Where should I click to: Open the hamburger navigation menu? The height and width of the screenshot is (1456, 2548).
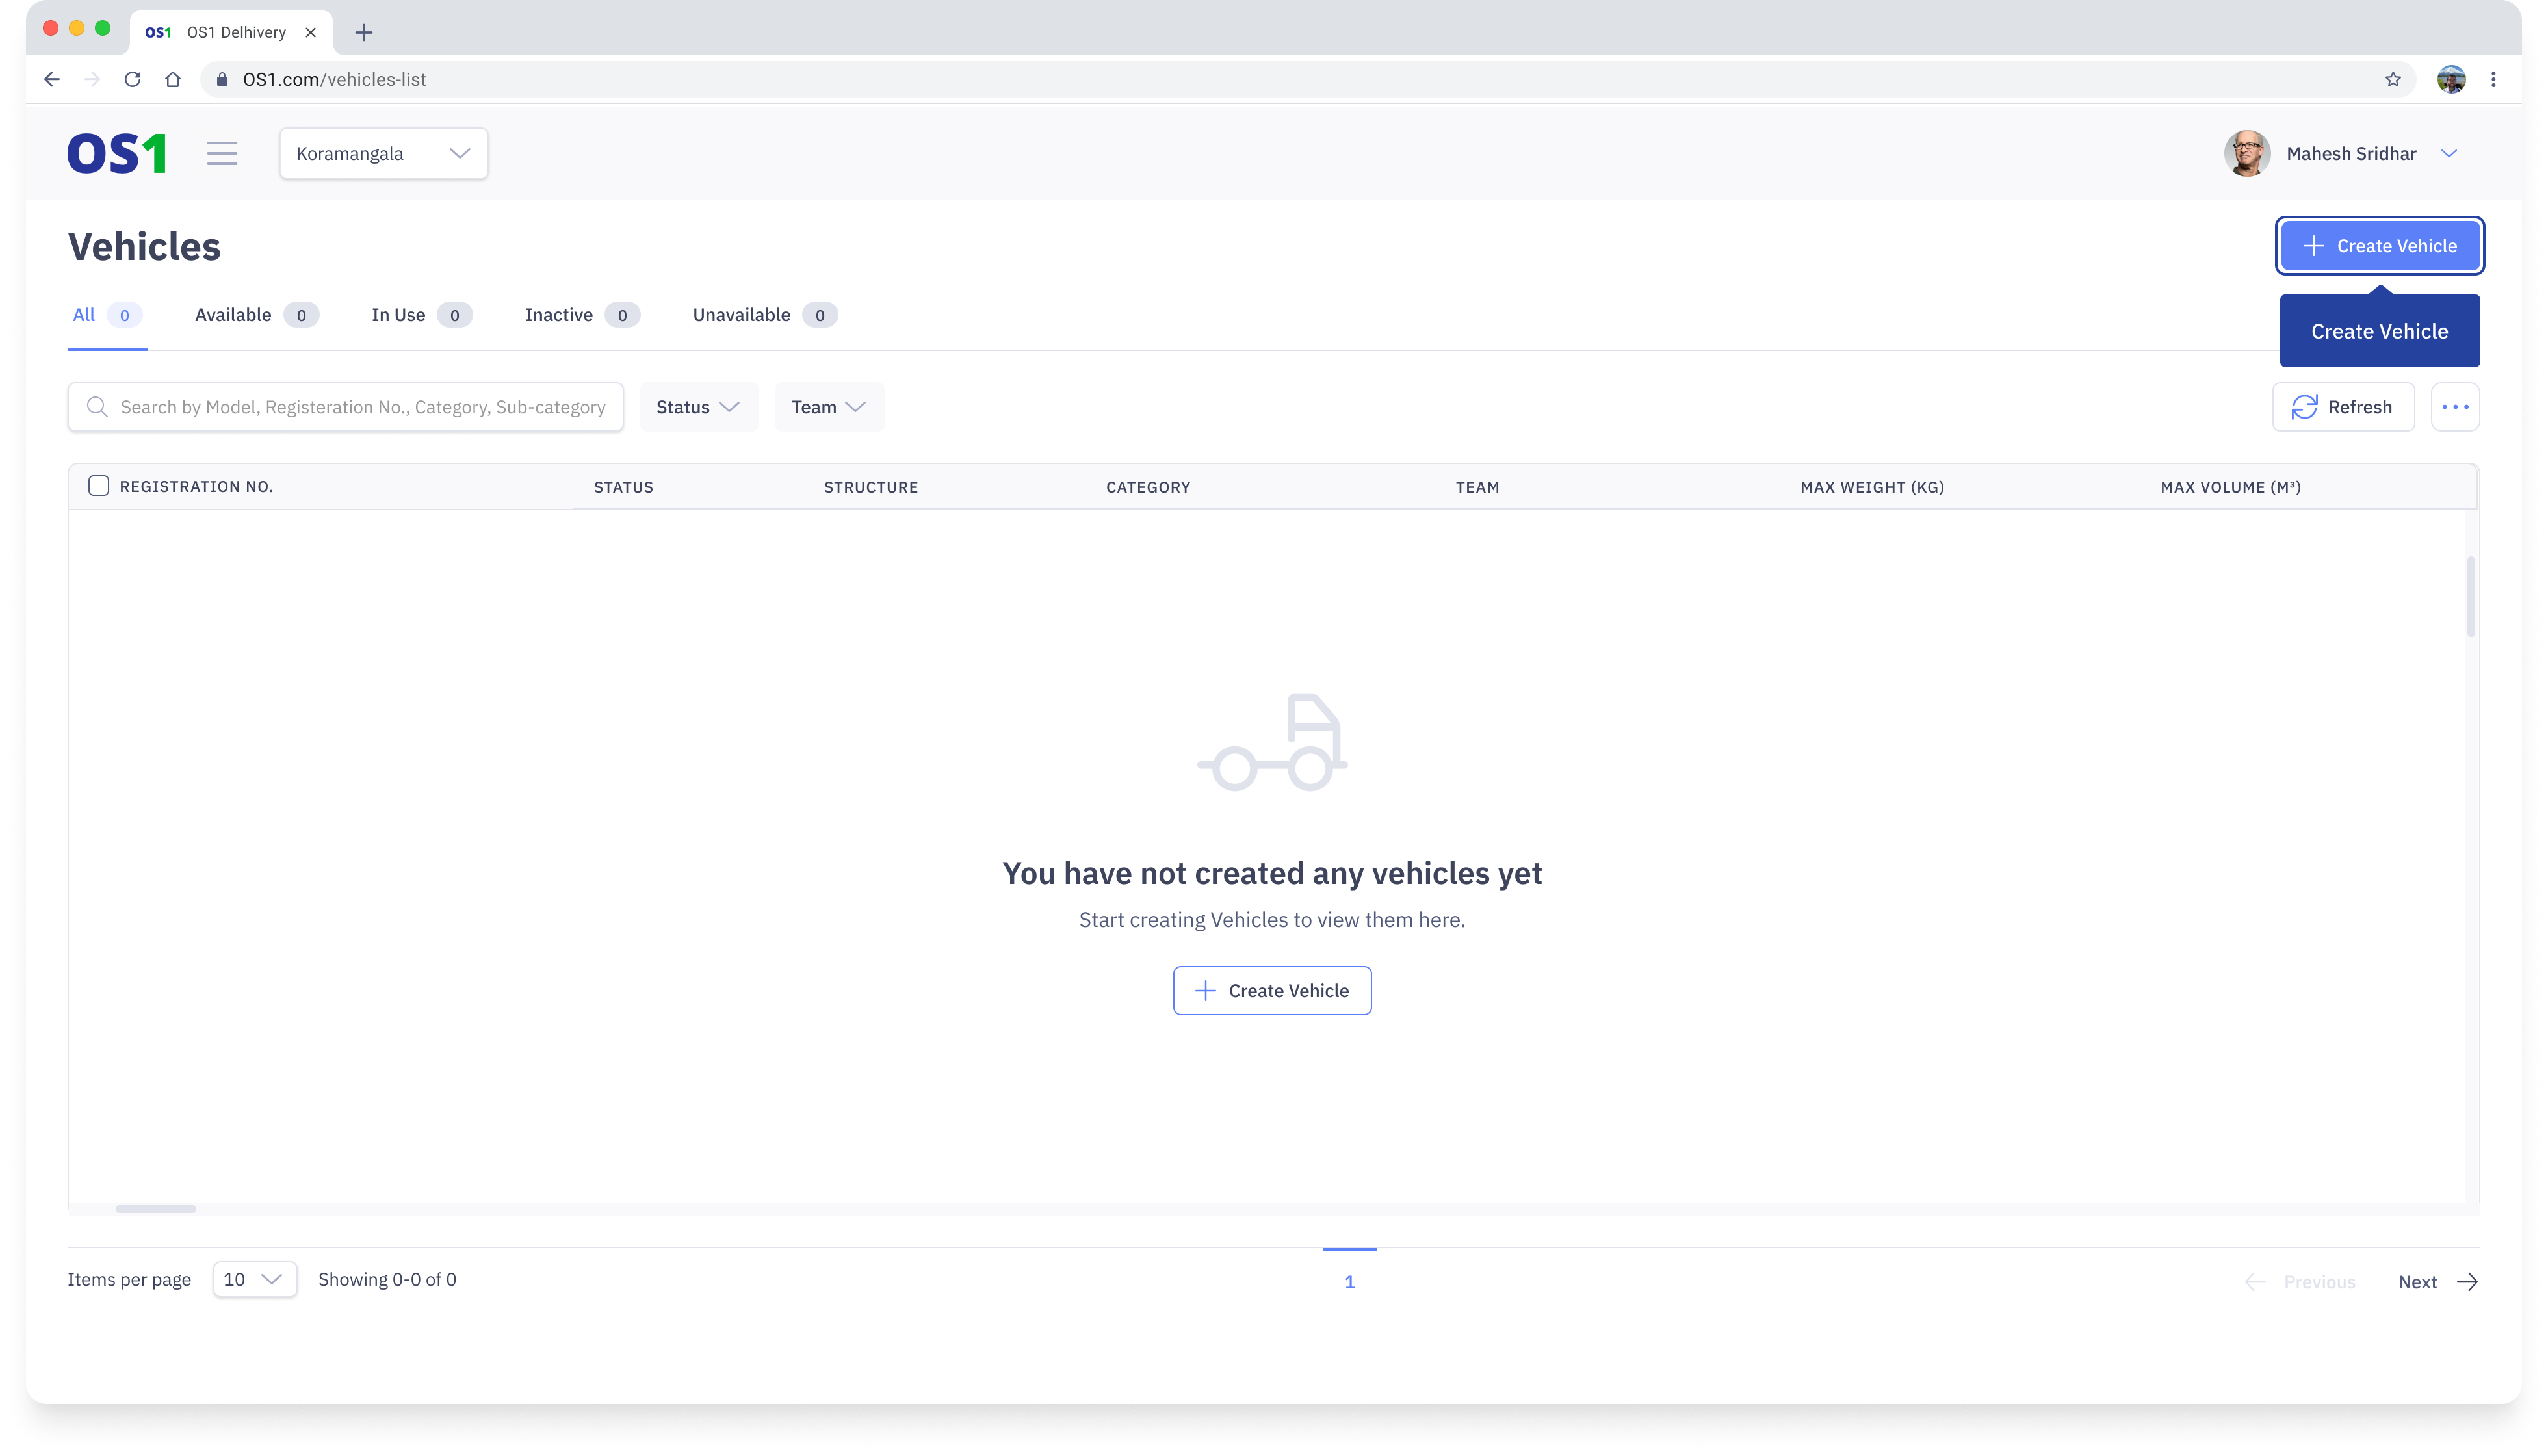222,153
